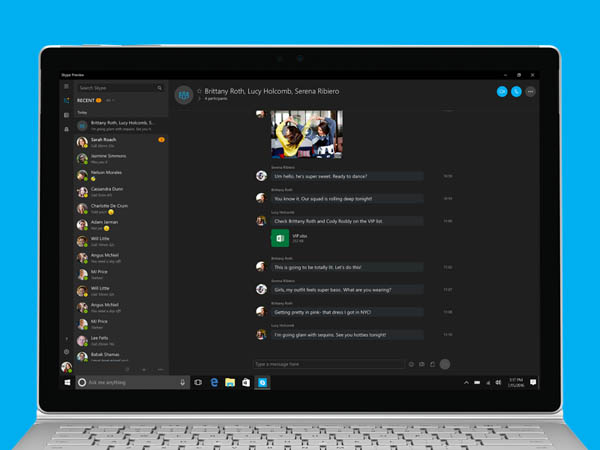Launch Microsoft Edge from the taskbar

click(x=214, y=382)
